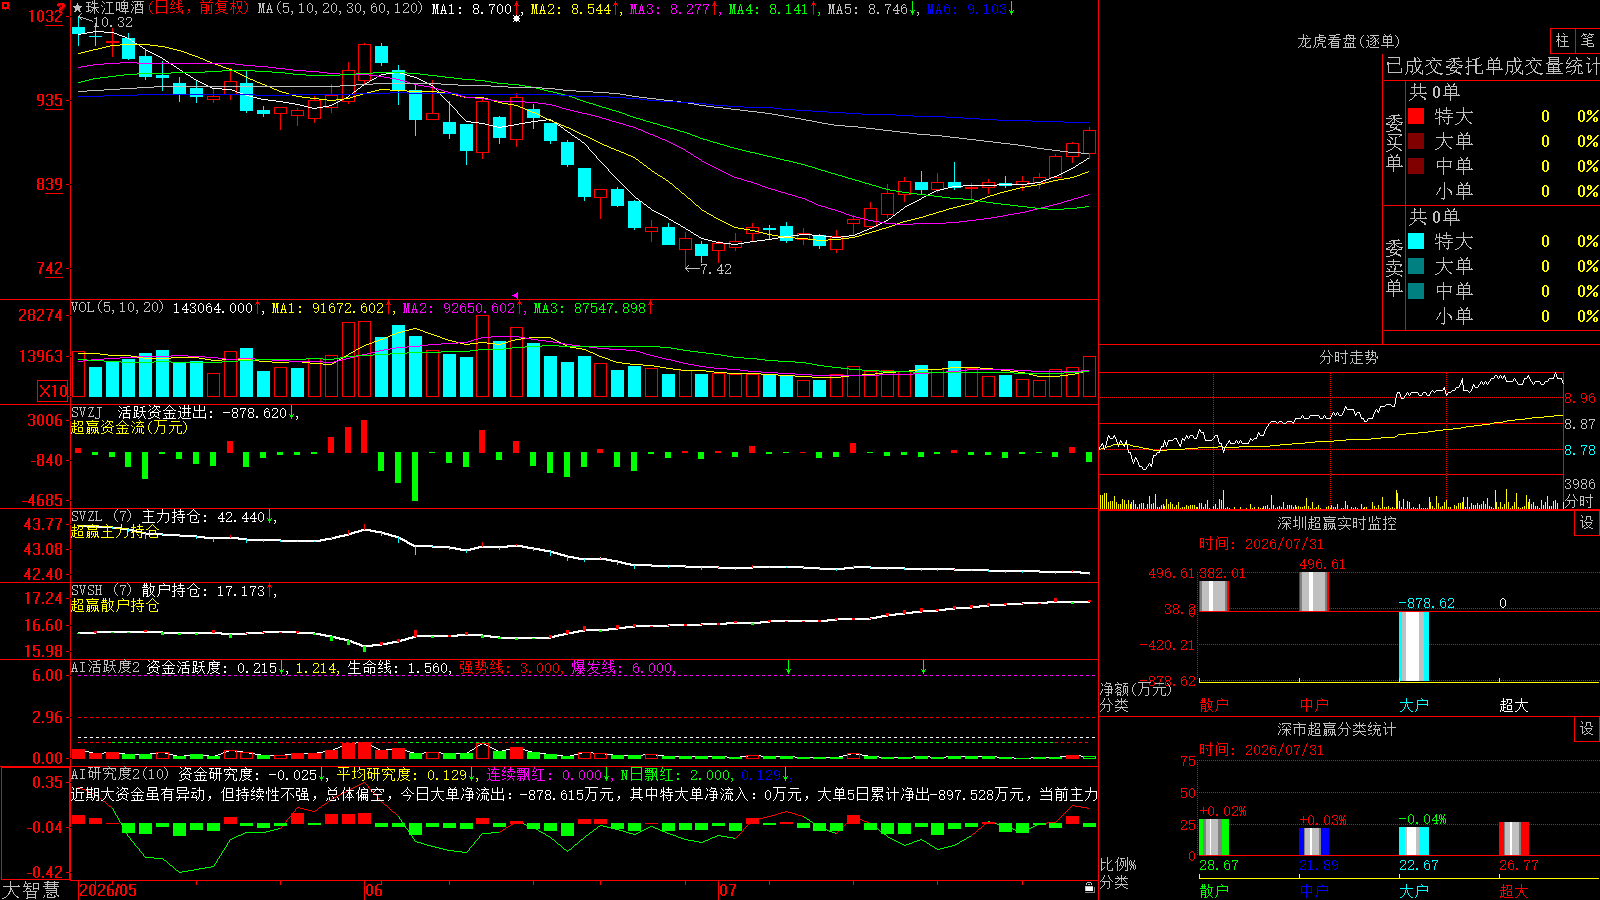The image size is (1600, 900).
Task: Click the 净额(万元) axis label
Action: click(x=1135, y=689)
